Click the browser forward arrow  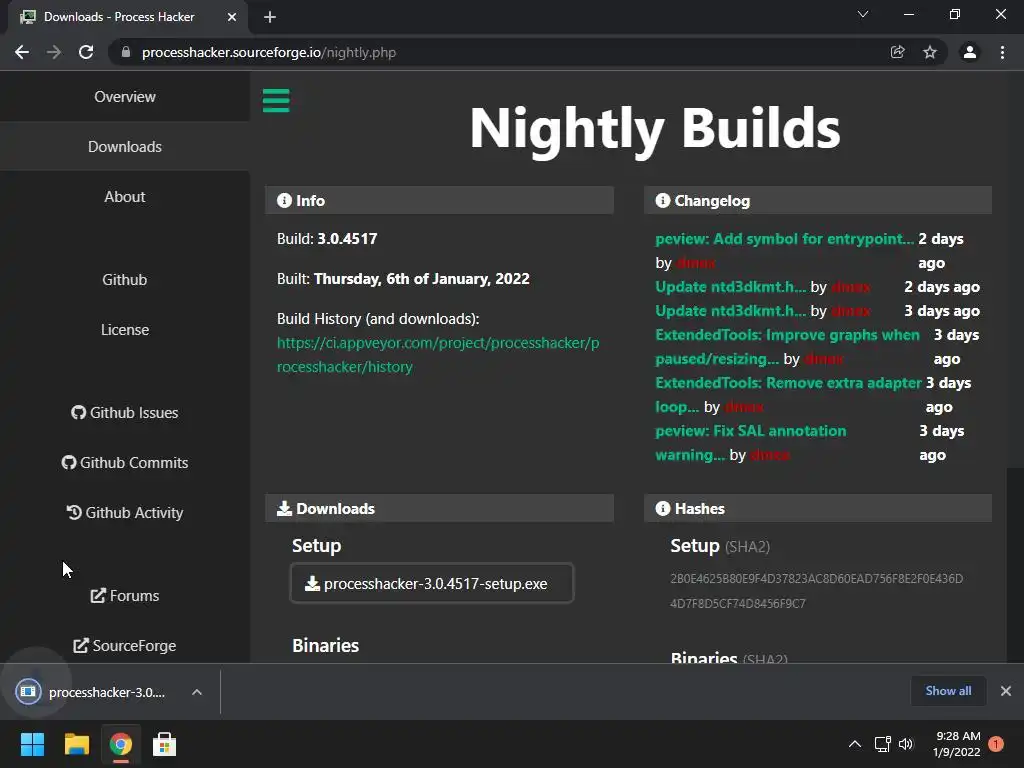(x=54, y=52)
